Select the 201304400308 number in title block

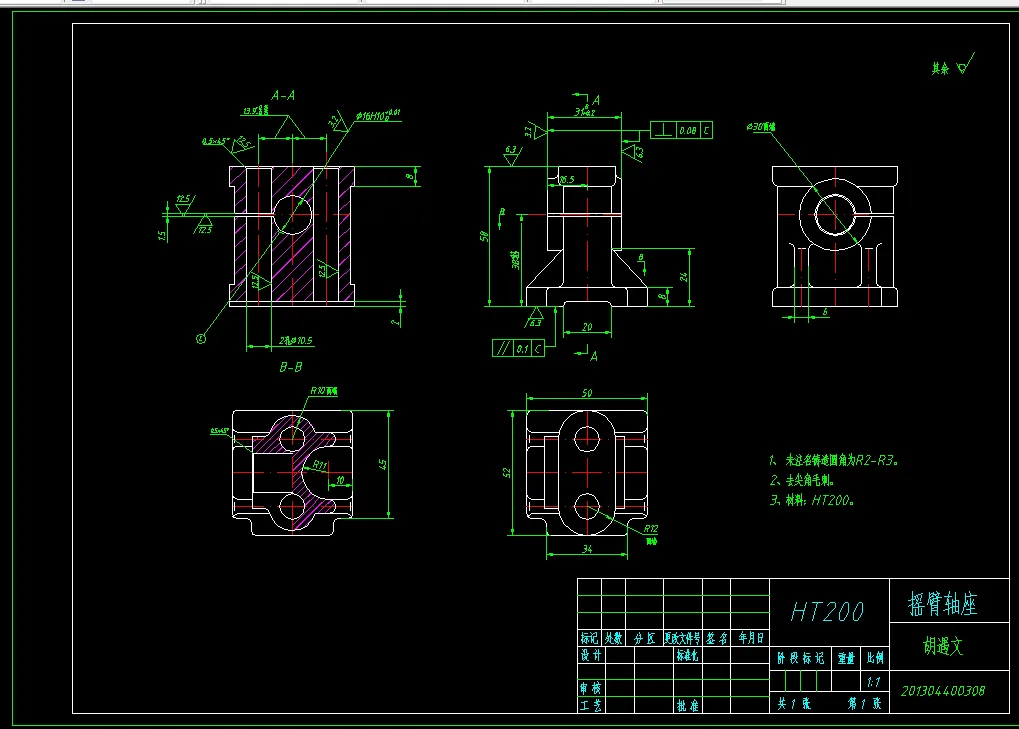tap(942, 691)
